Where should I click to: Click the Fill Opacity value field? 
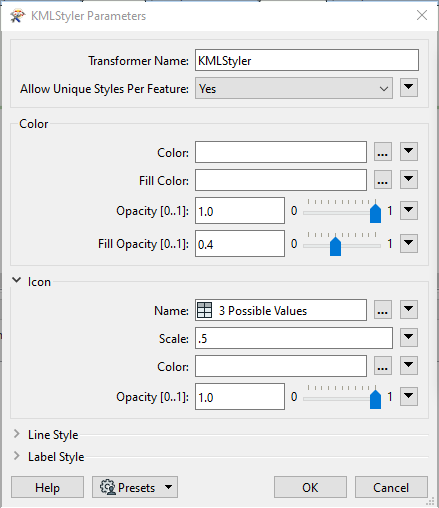(x=240, y=244)
